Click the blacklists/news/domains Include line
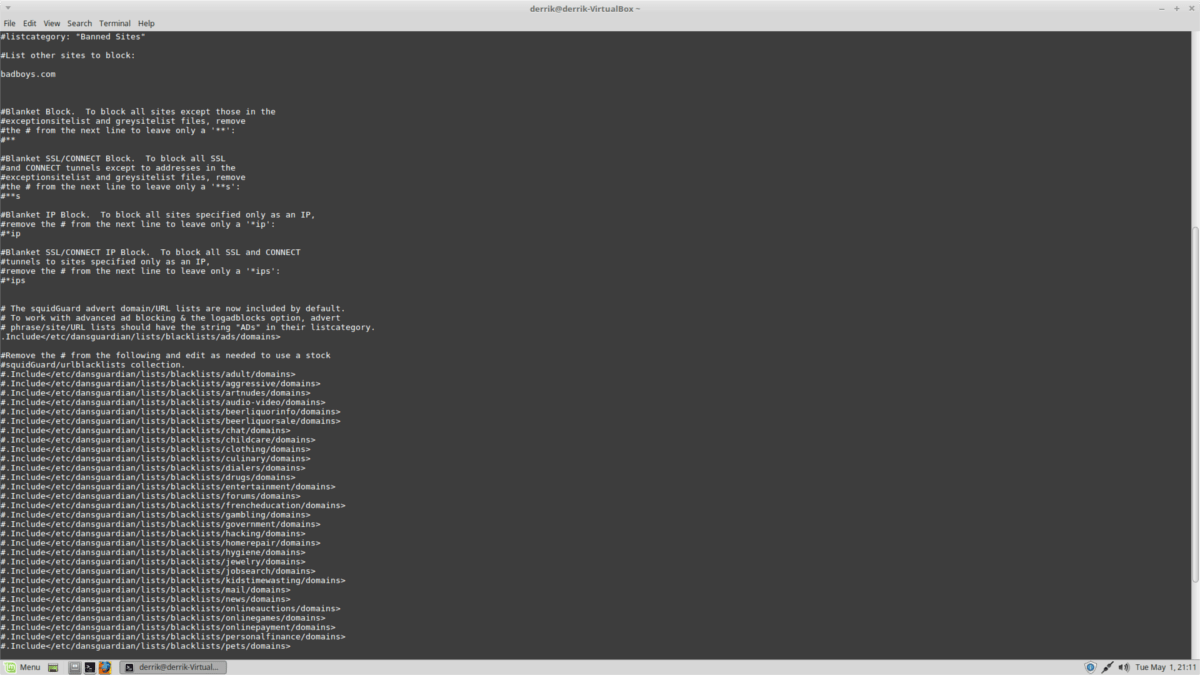 click(x=145, y=599)
